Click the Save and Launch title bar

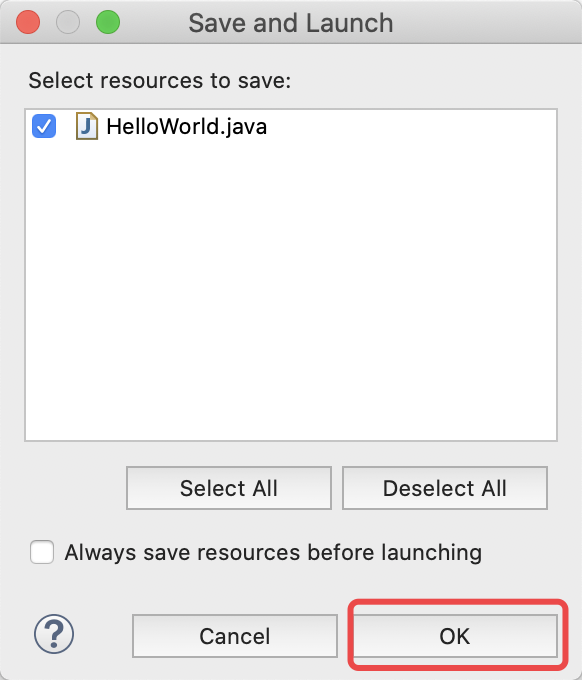[291, 23]
